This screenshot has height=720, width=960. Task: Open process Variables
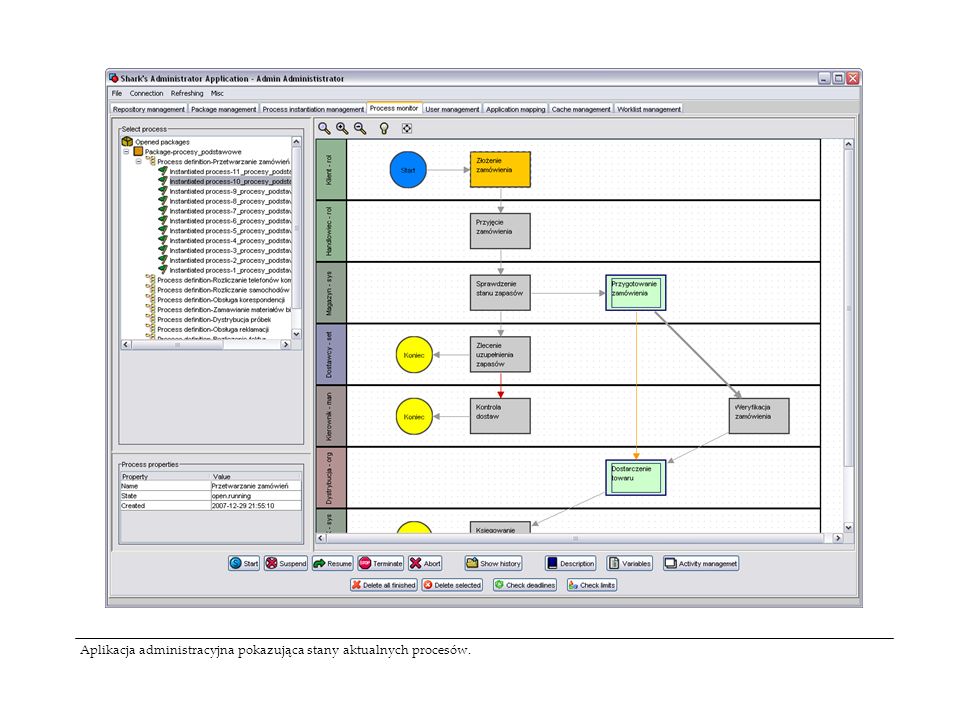click(629, 563)
